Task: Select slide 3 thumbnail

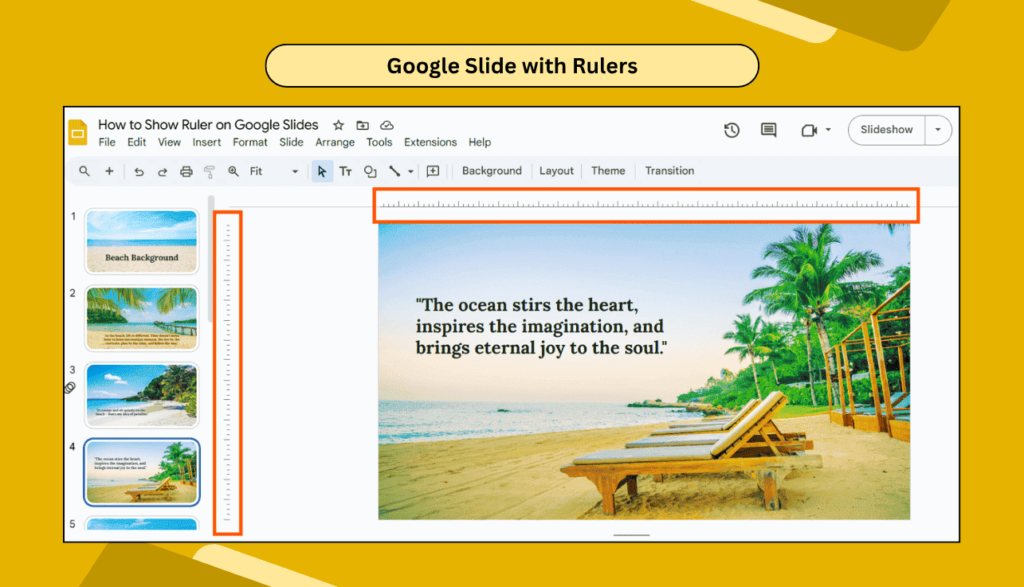Action: pos(141,395)
